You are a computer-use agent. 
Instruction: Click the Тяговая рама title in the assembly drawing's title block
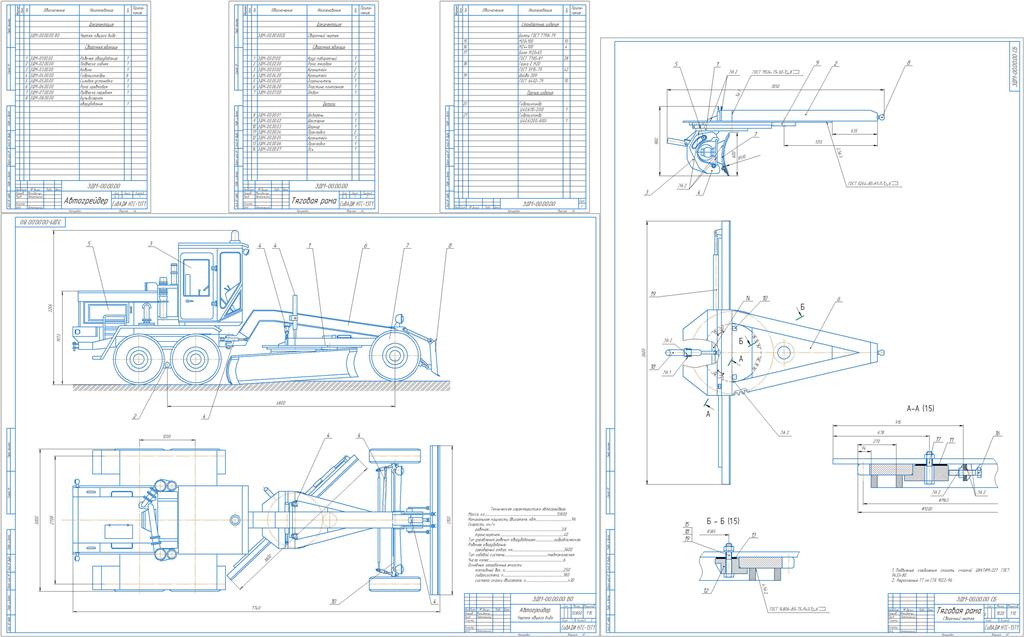tap(959, 612)
